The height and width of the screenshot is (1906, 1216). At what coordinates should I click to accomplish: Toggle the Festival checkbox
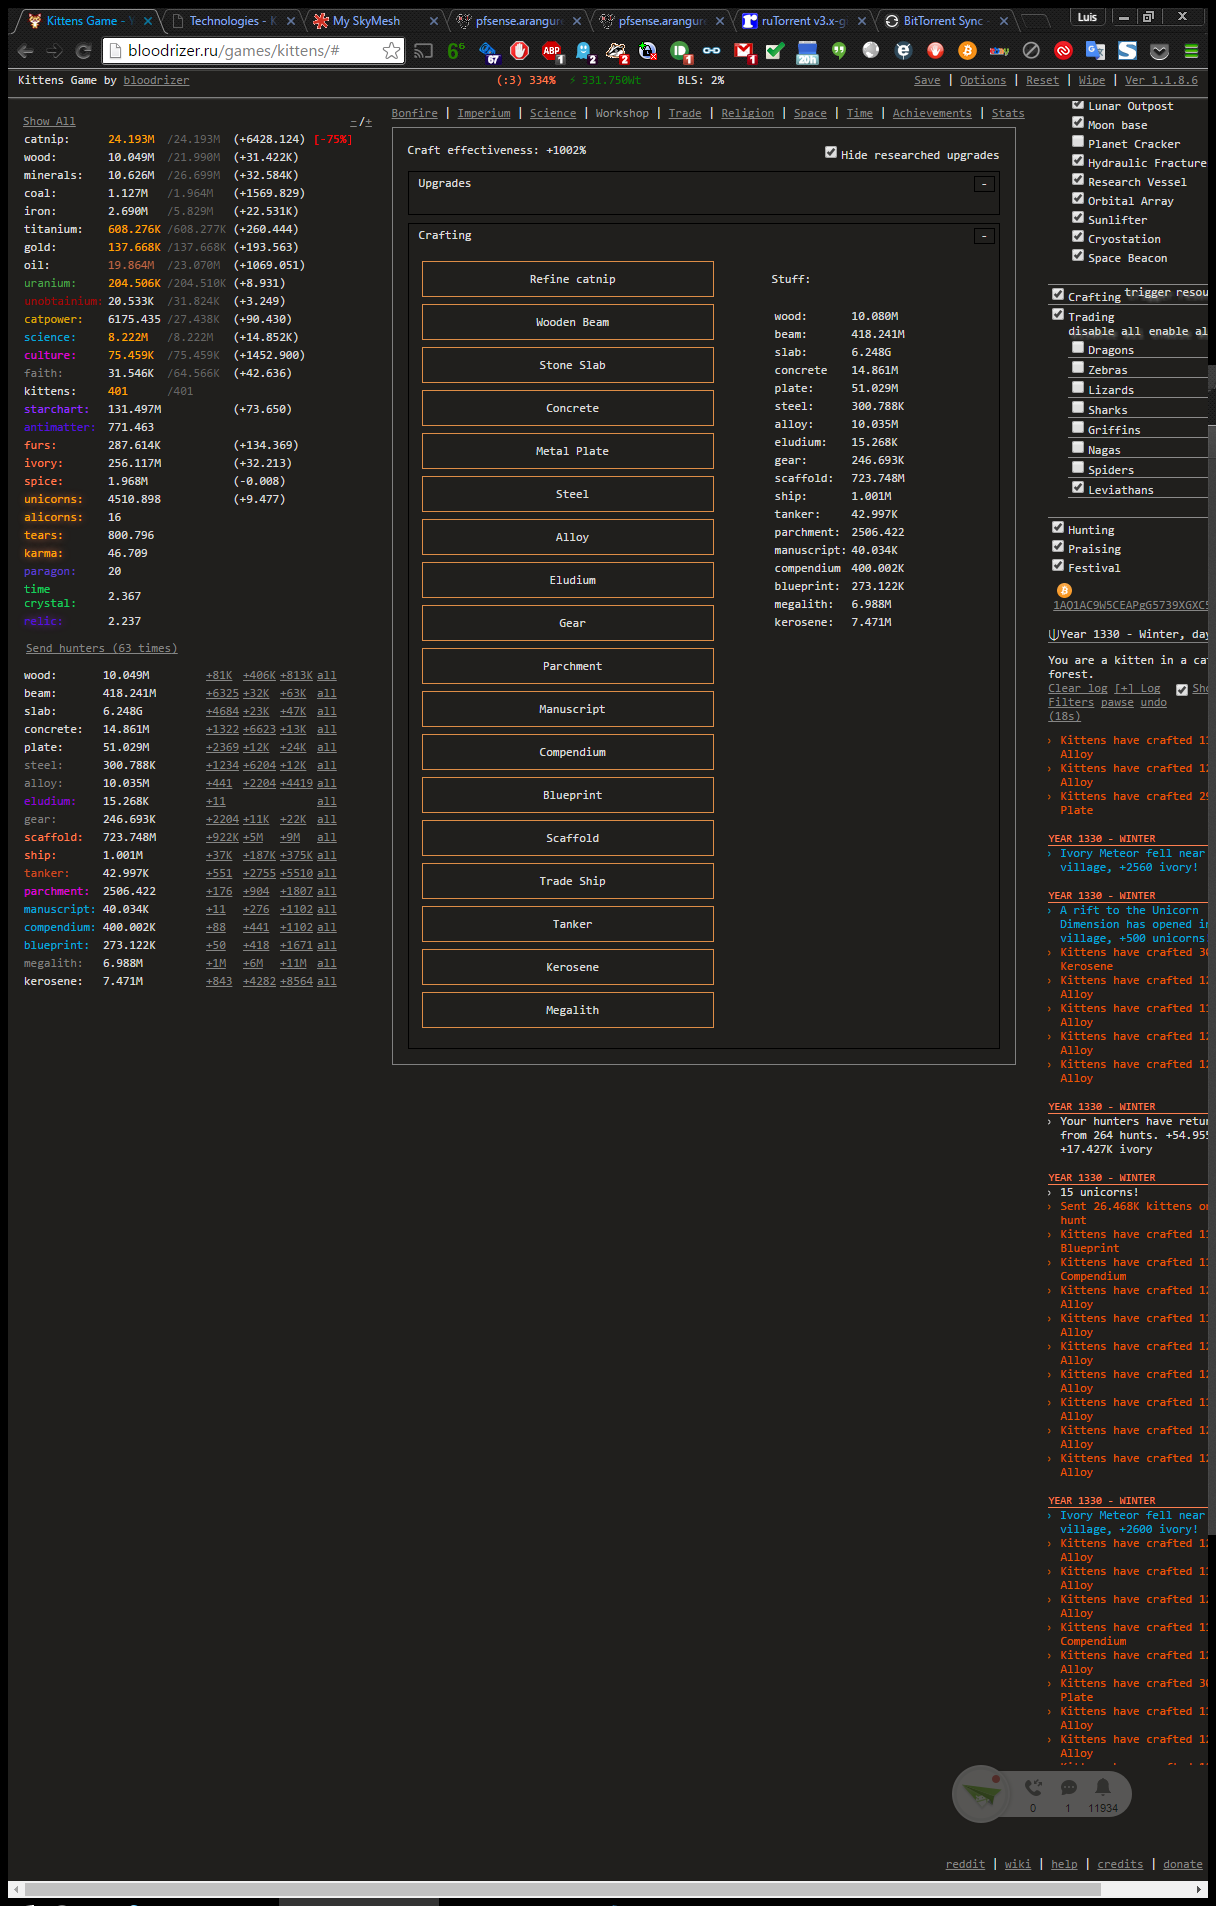(x=1058, y=566)
